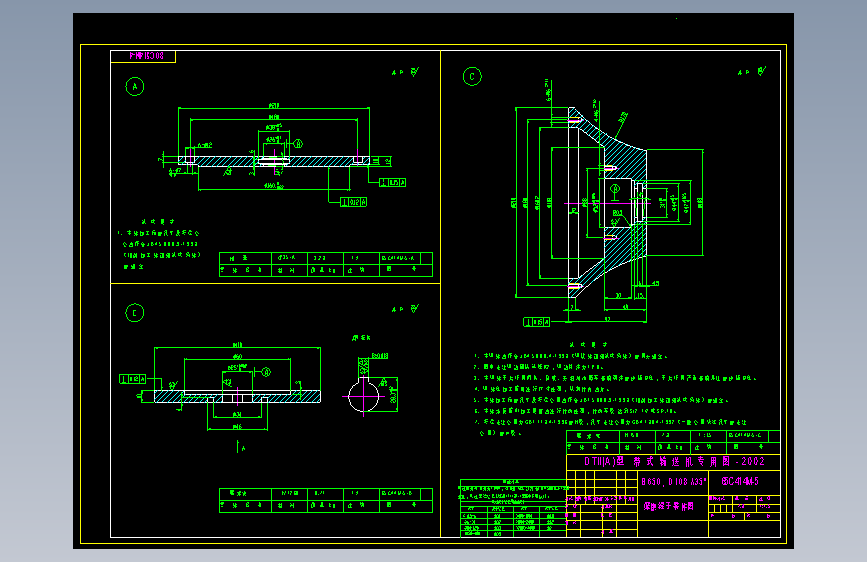Click the mirrored magenta drawing number at top-left

(147, 56)
